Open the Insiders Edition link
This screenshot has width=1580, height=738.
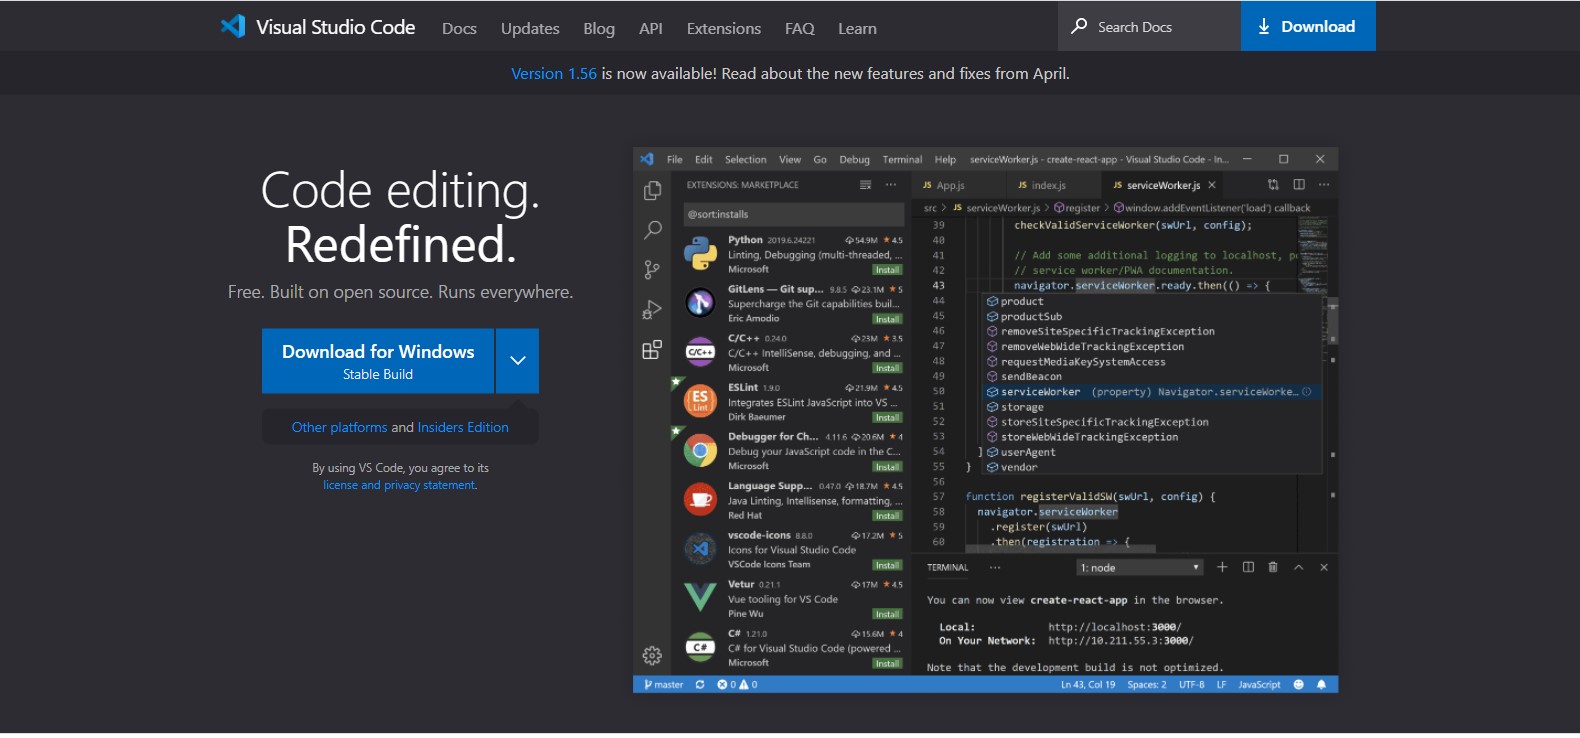[463, 428]
